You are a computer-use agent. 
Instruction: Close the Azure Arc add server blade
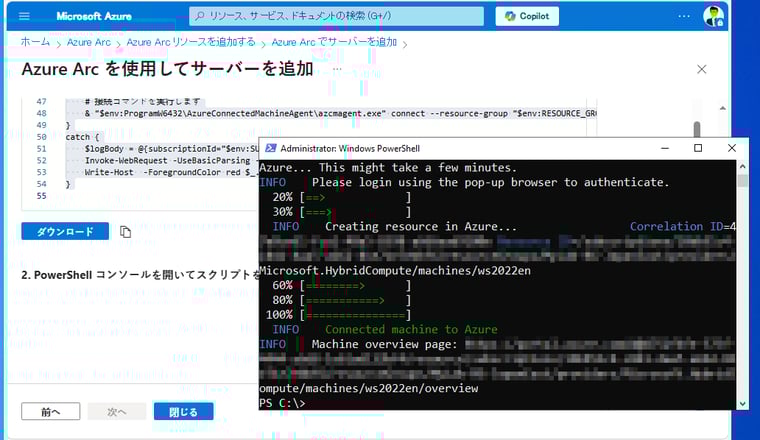click(701, 69)
